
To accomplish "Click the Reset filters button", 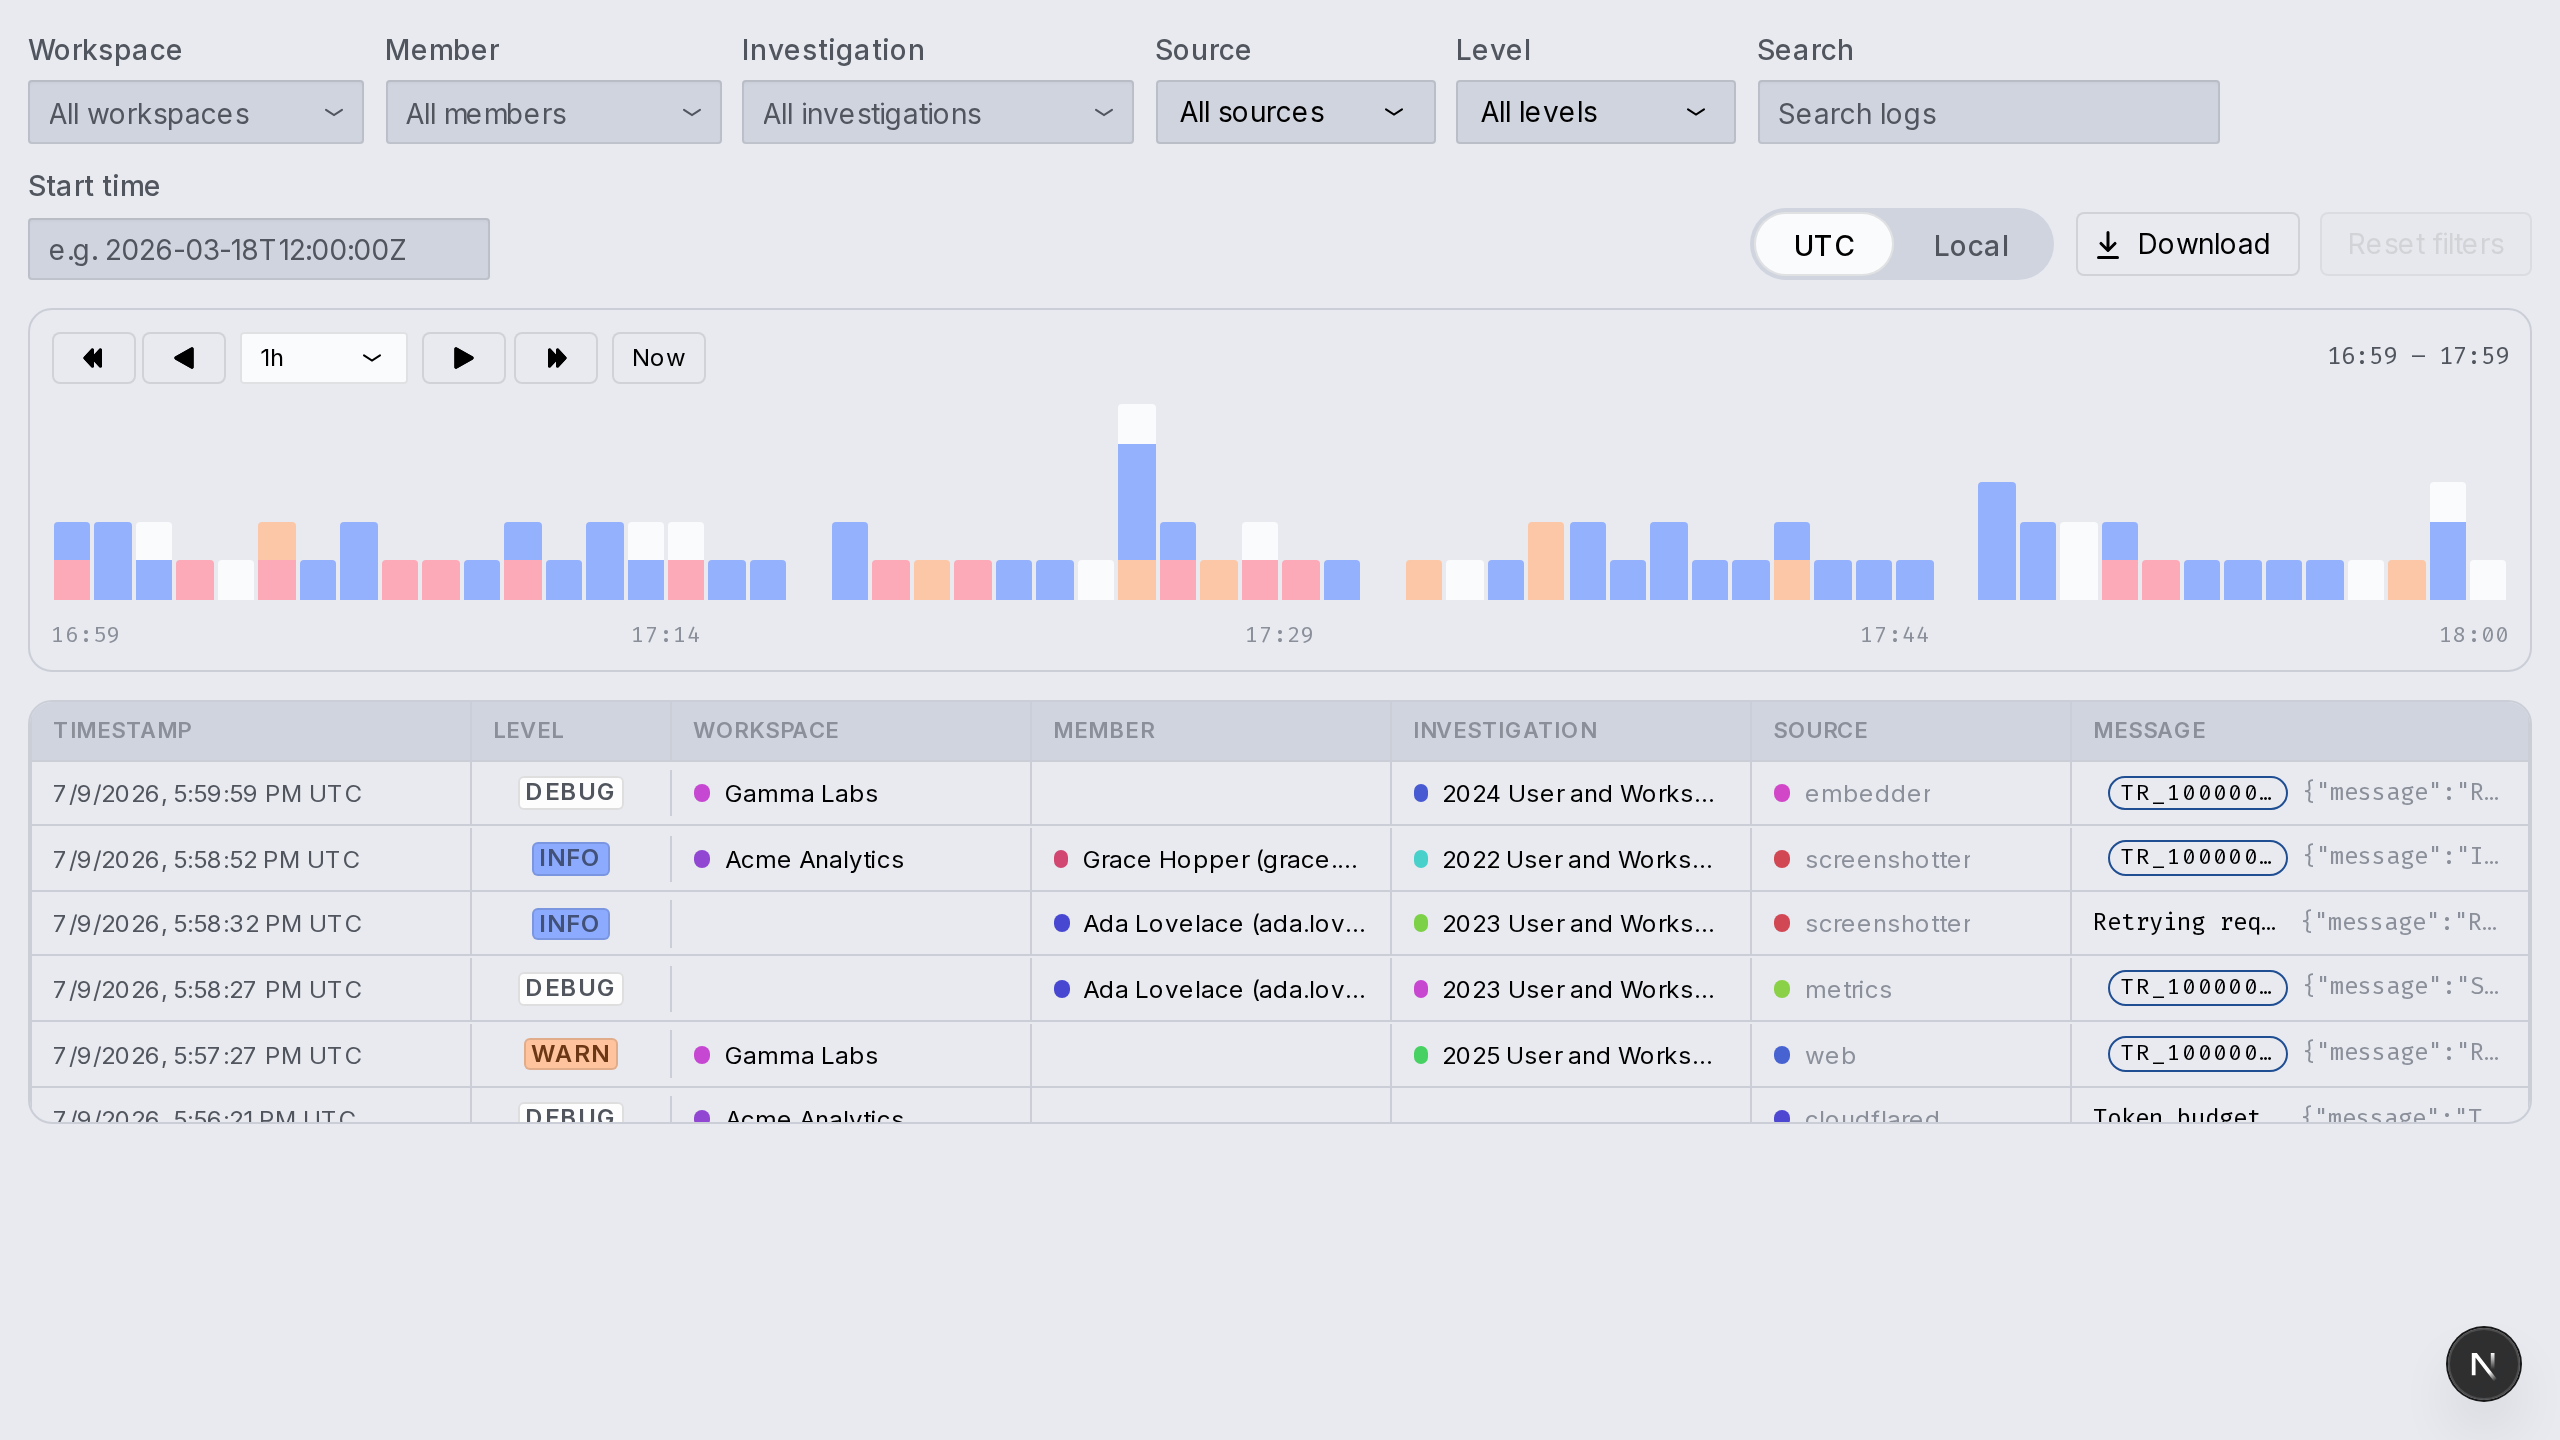I will pyautogui.click(x=2425, y=244).
